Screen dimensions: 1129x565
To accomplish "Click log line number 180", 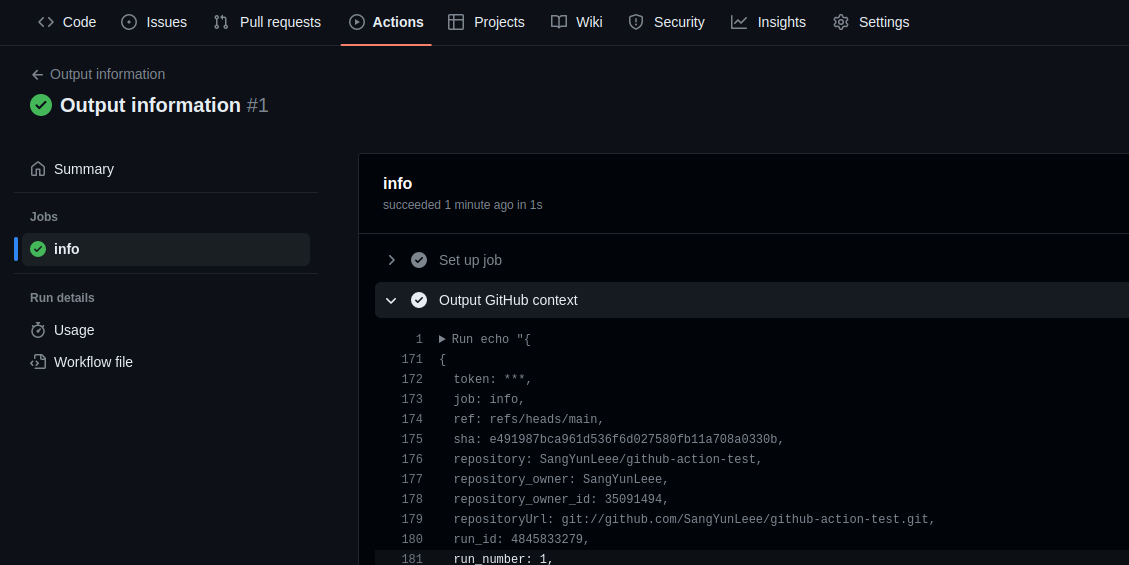I will pyautogui.click(x=412, y=539).
